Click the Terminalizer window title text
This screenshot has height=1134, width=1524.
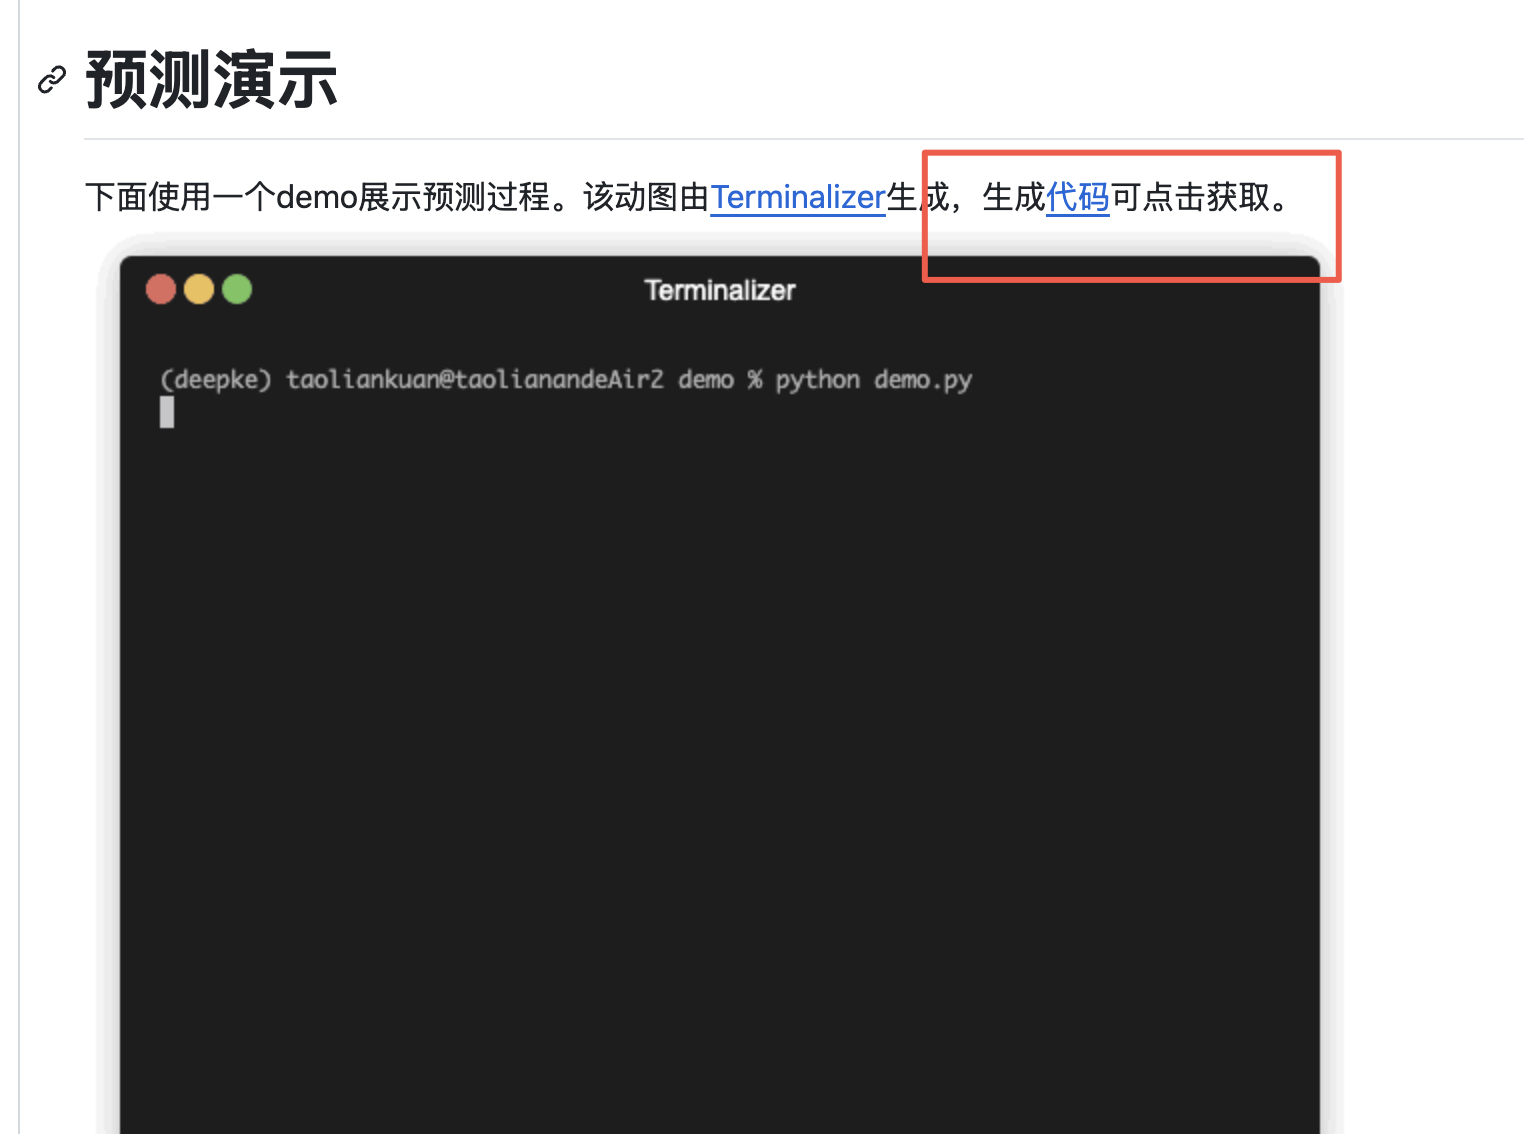coord(720,290)
